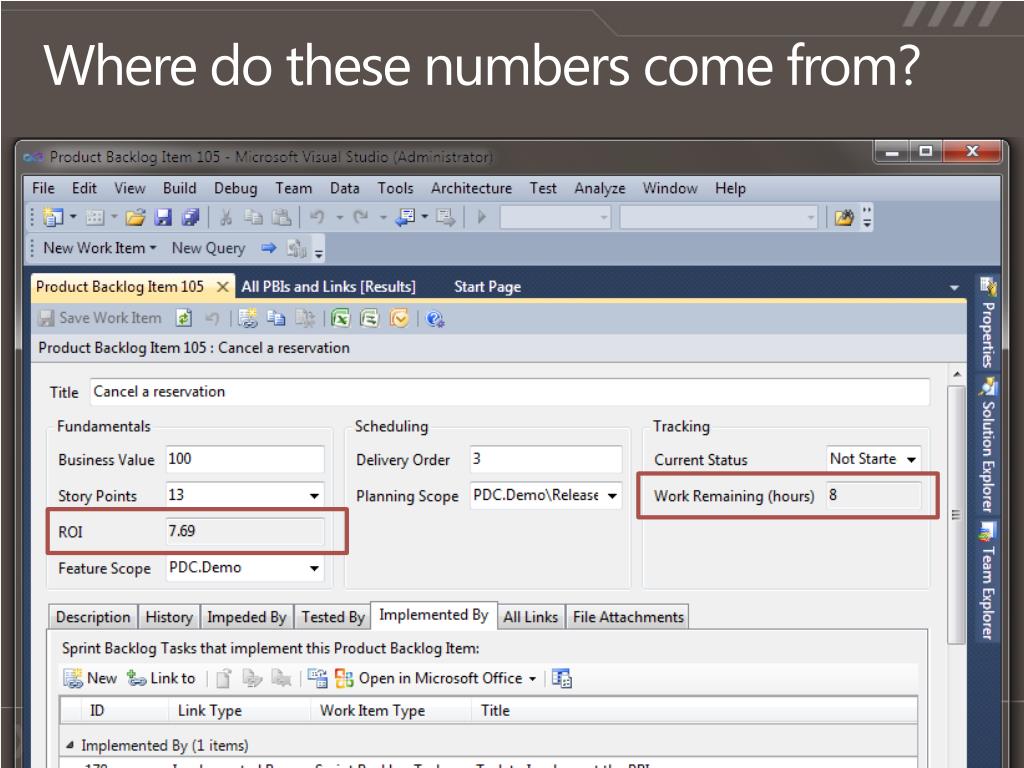
Task: Close the Product Backlog Item 105 tab
Action: click(x=223, y=287)
